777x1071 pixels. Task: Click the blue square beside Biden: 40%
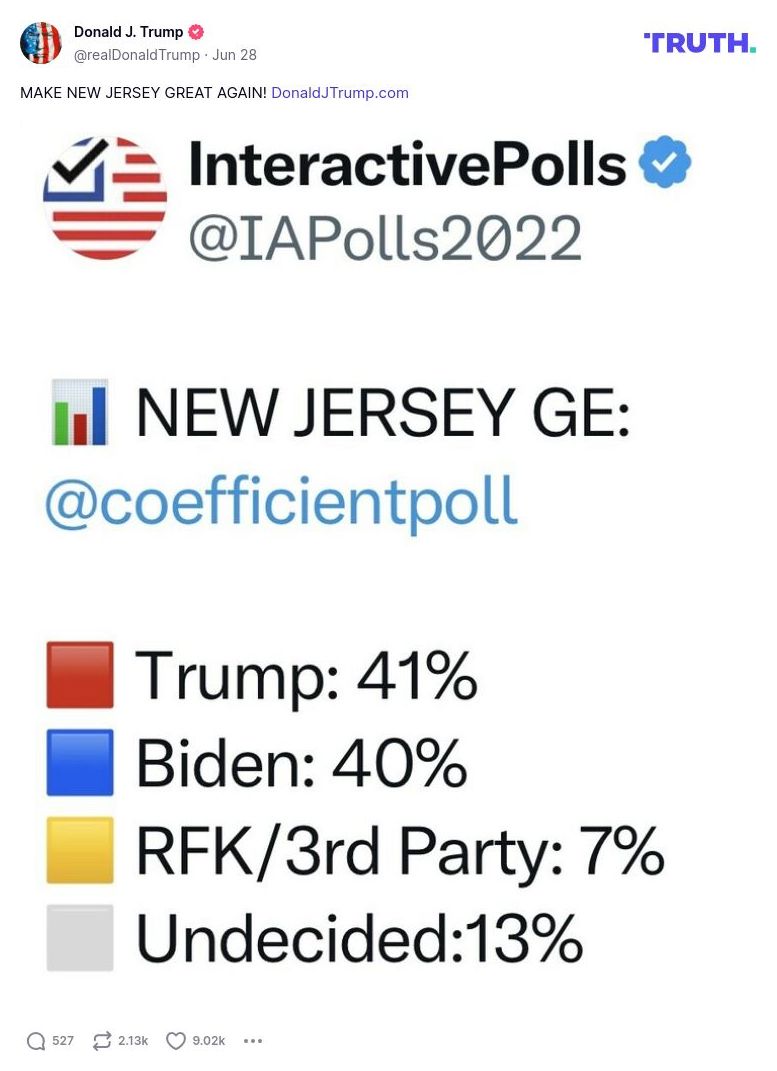(80, 763)
